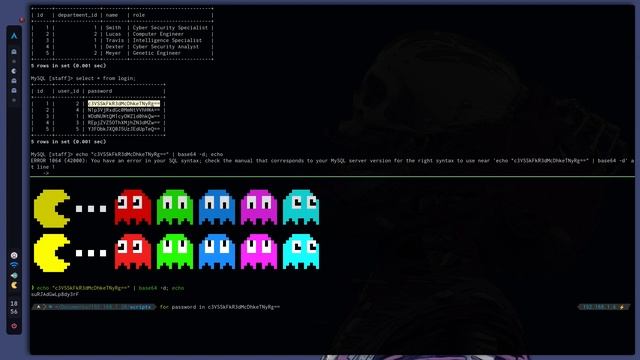
Task: Click the "for password in" prompt input
Action: pos(220,307)
